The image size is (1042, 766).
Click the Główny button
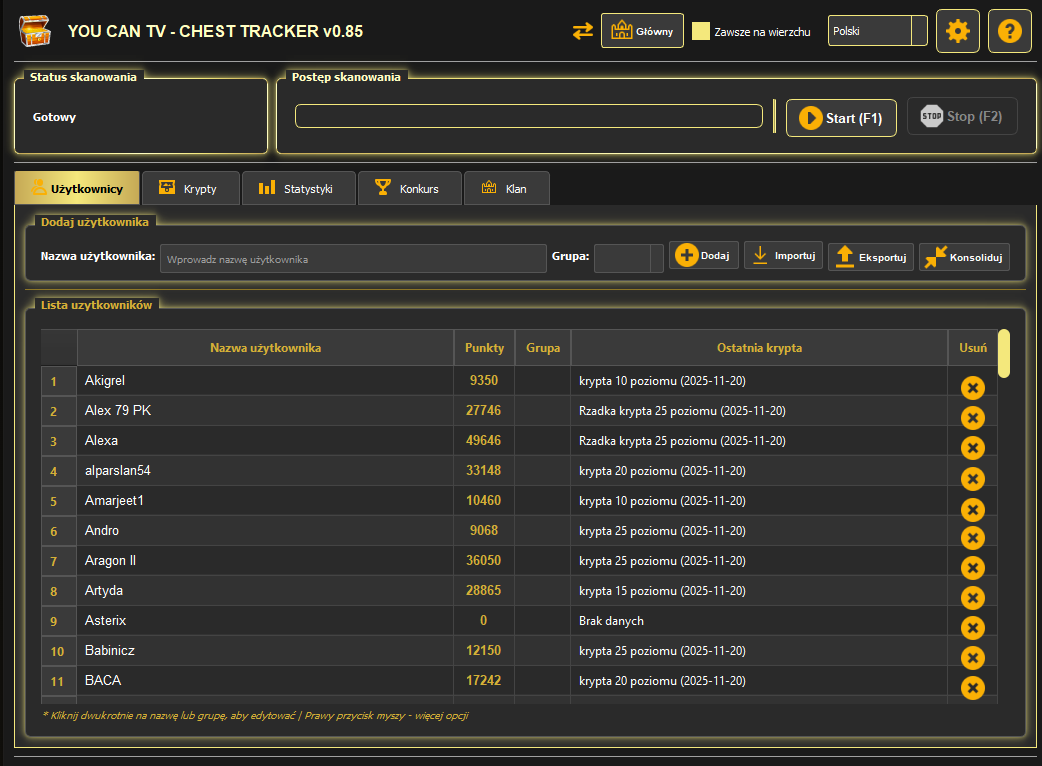click(x=642, y=31)
